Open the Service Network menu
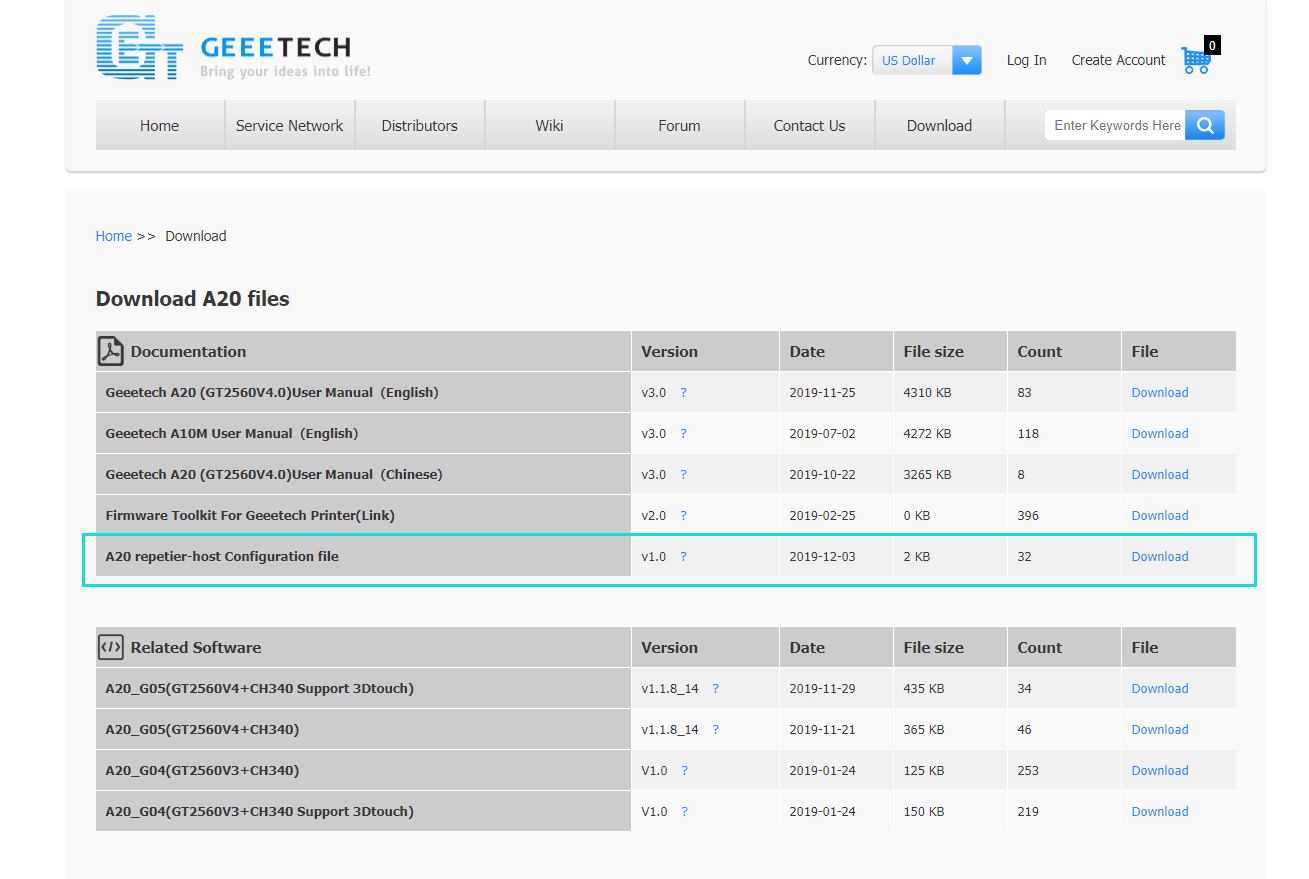The height and width of the screenshot is (879, 1309). (290, 125)
